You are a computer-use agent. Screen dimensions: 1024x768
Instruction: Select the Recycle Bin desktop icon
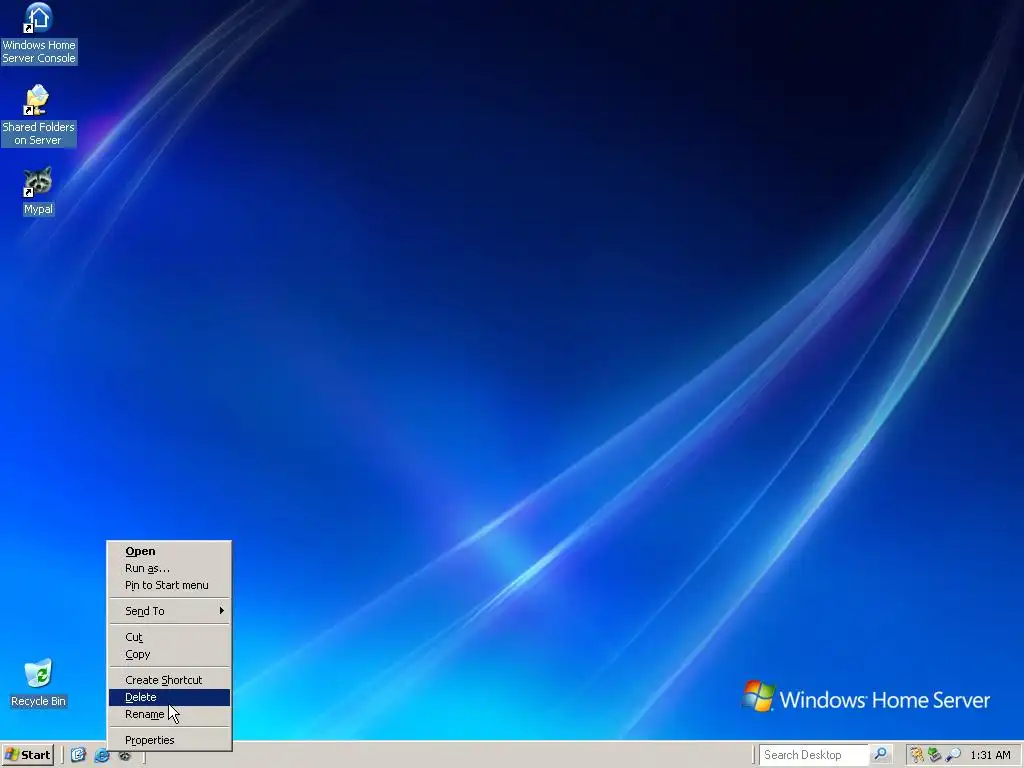[39, 683]
